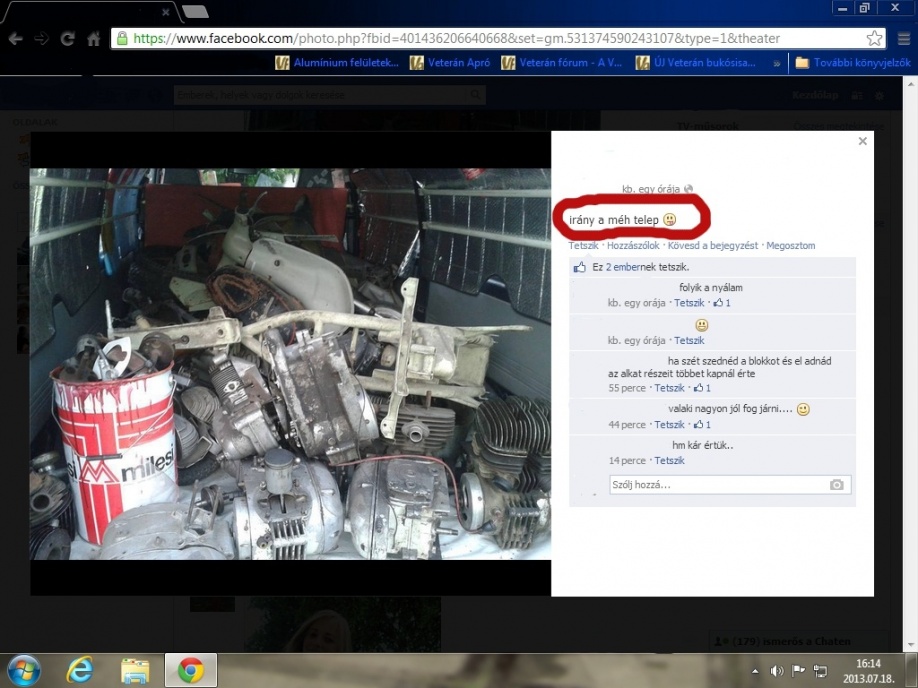
Task: Like the 'folyik a nyálam' comment
Action: 689,303
